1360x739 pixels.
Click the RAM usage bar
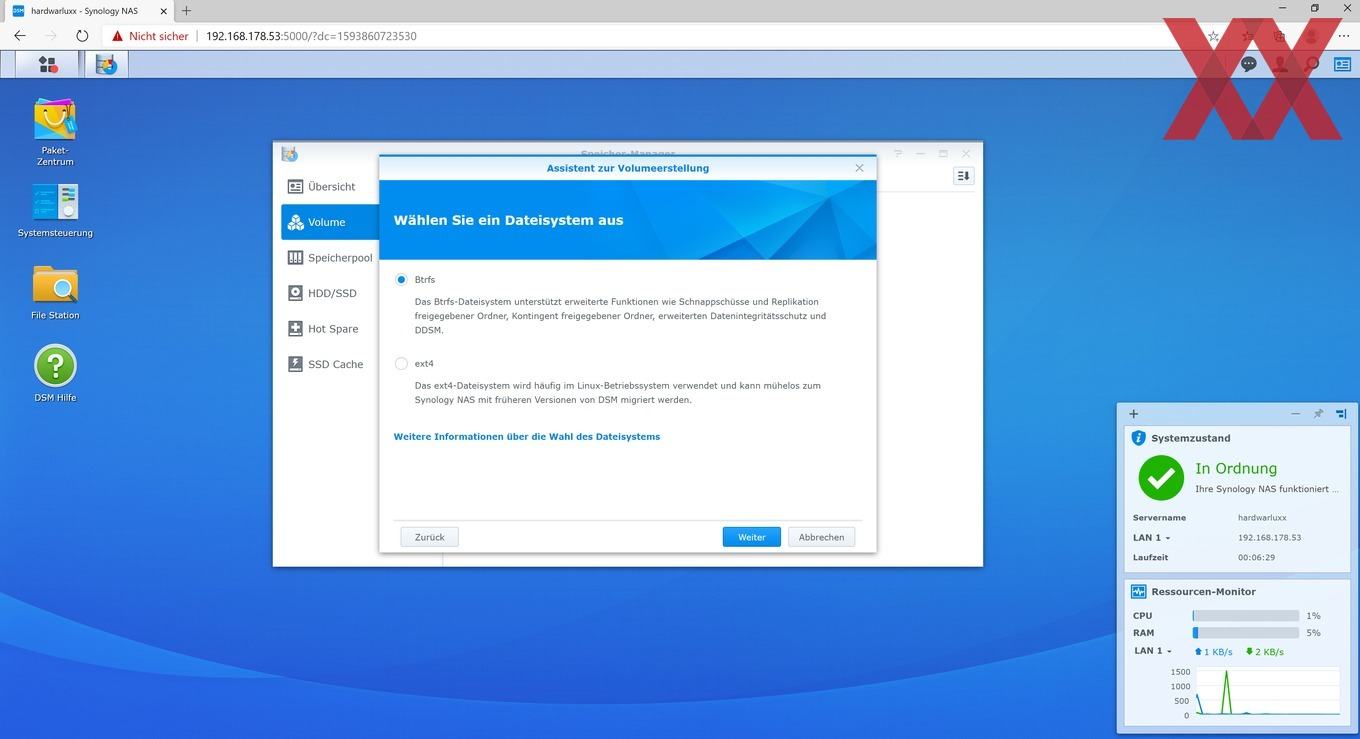tap(1245, 633)
